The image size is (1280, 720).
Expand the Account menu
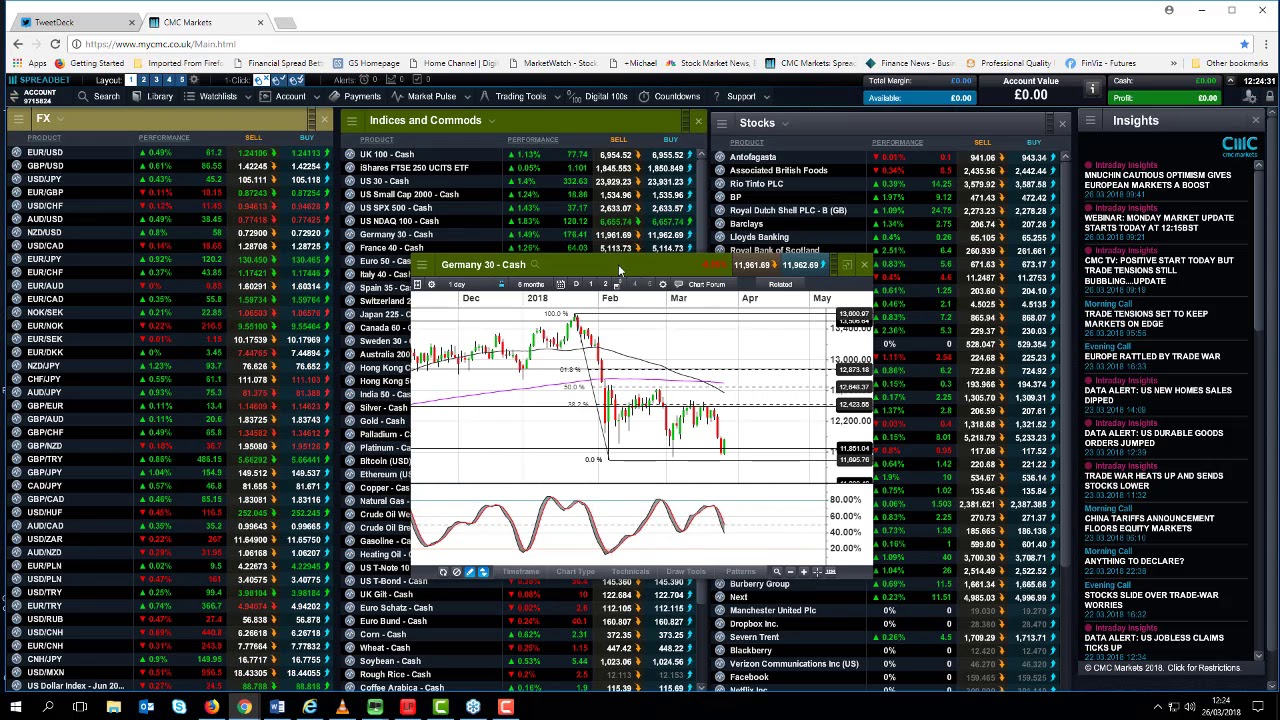click(291, 97)
